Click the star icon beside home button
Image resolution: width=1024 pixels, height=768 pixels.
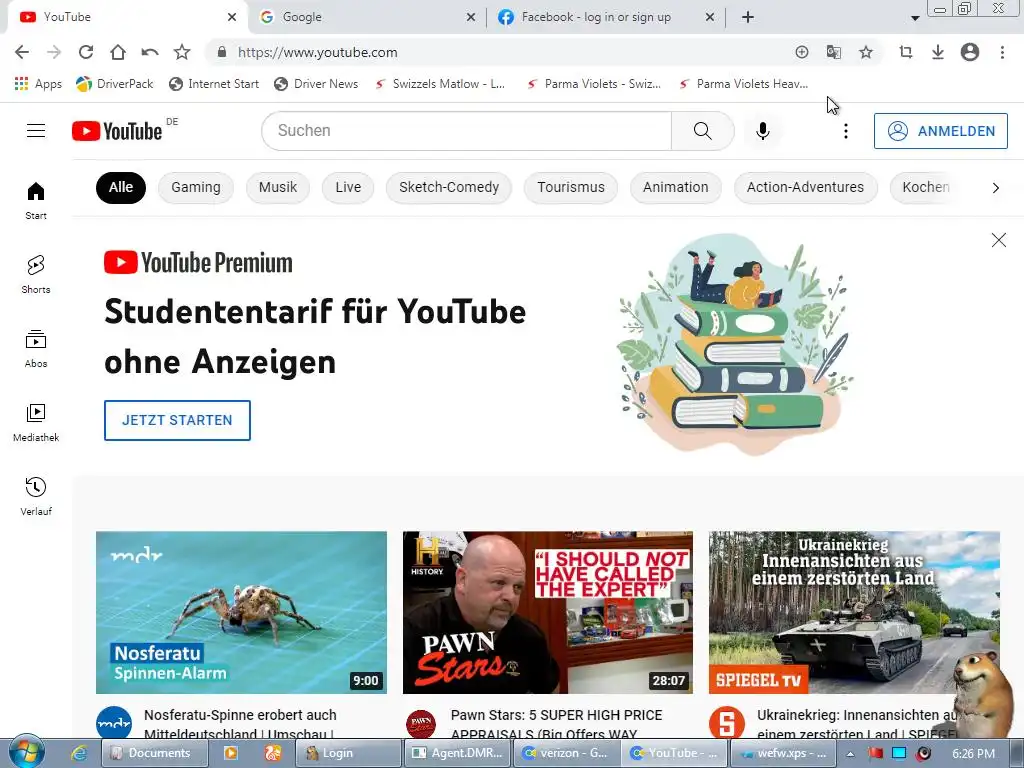(x=182, y=52)
